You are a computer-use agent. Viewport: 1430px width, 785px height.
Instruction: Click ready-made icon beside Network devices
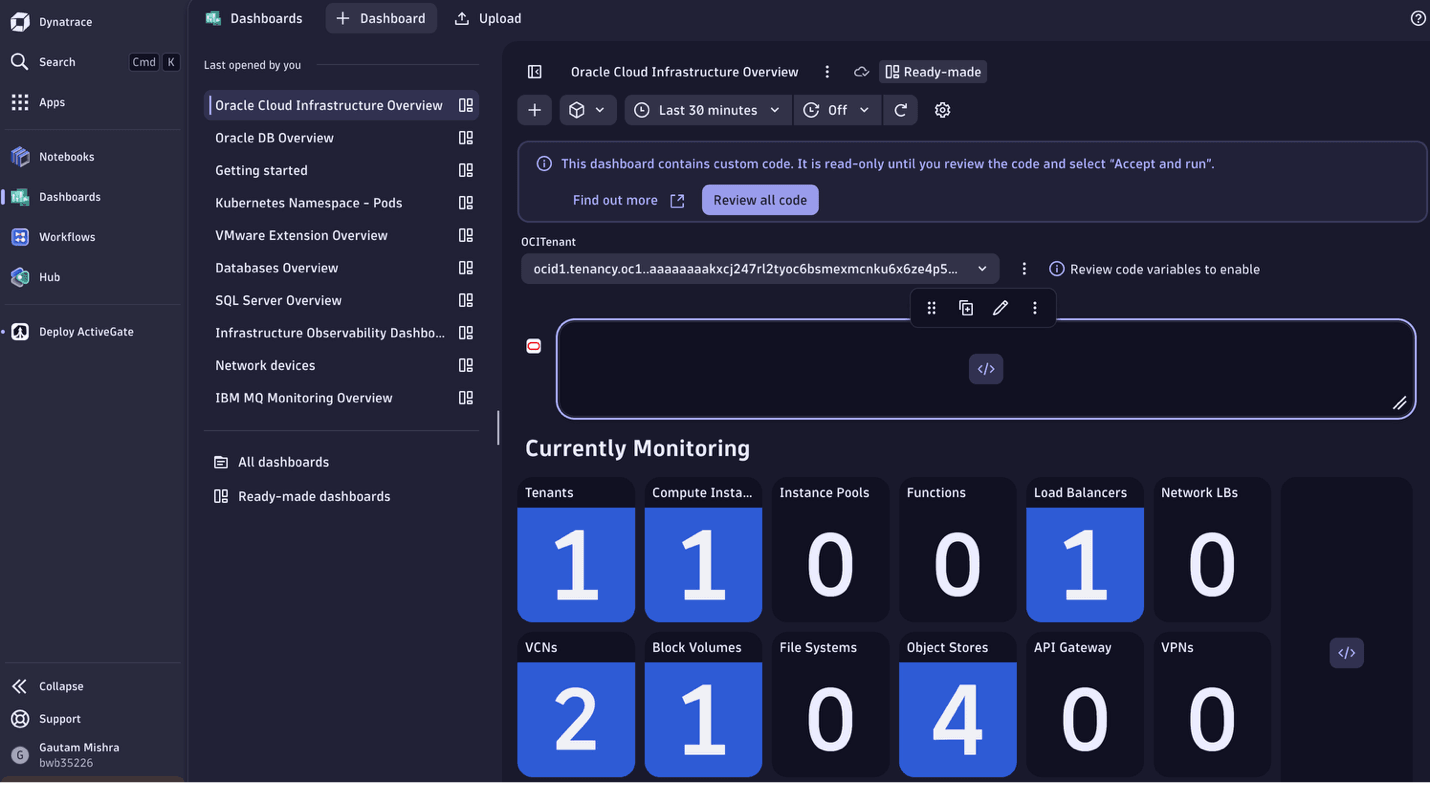[466, 365]
